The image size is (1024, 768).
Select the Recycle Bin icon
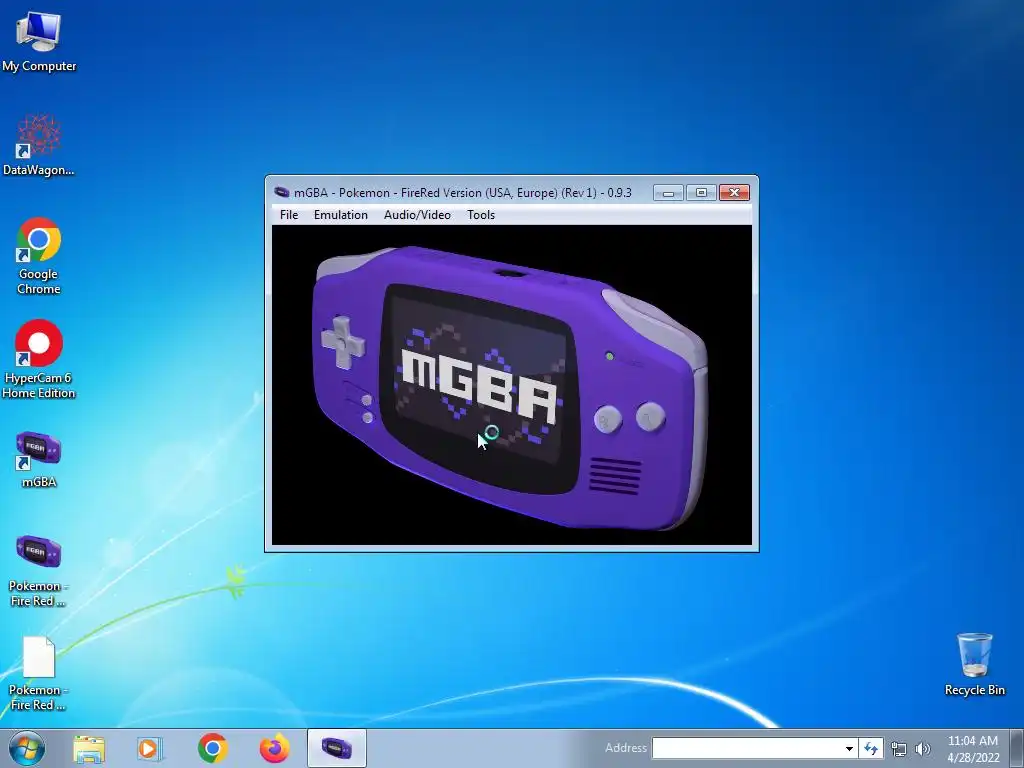click(x=974, y=664)
